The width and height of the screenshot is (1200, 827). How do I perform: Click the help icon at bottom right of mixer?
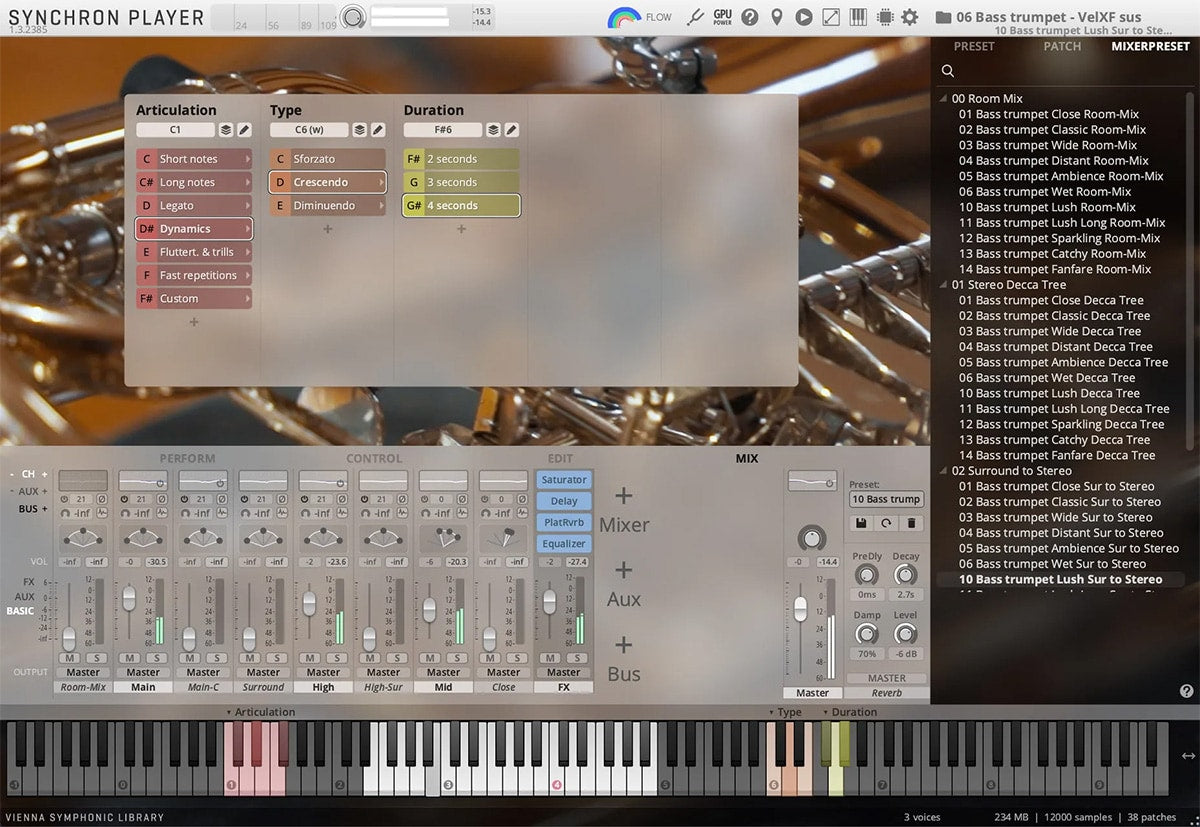[x=1186, y=691]
